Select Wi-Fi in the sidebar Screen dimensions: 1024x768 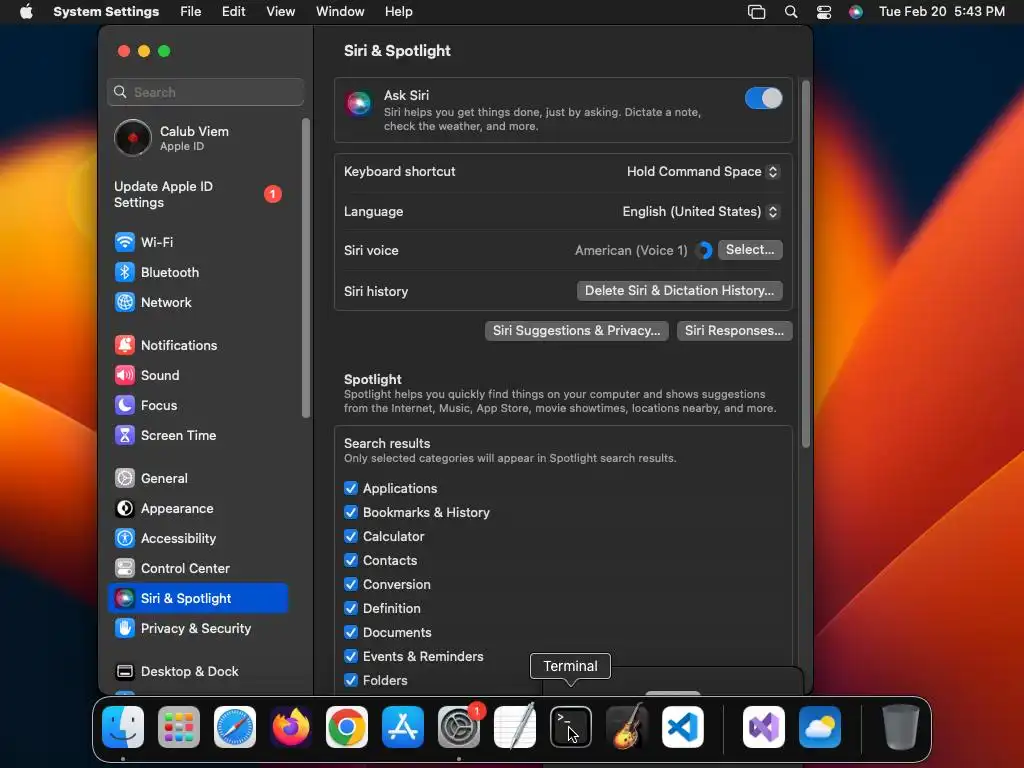(198, 242)
